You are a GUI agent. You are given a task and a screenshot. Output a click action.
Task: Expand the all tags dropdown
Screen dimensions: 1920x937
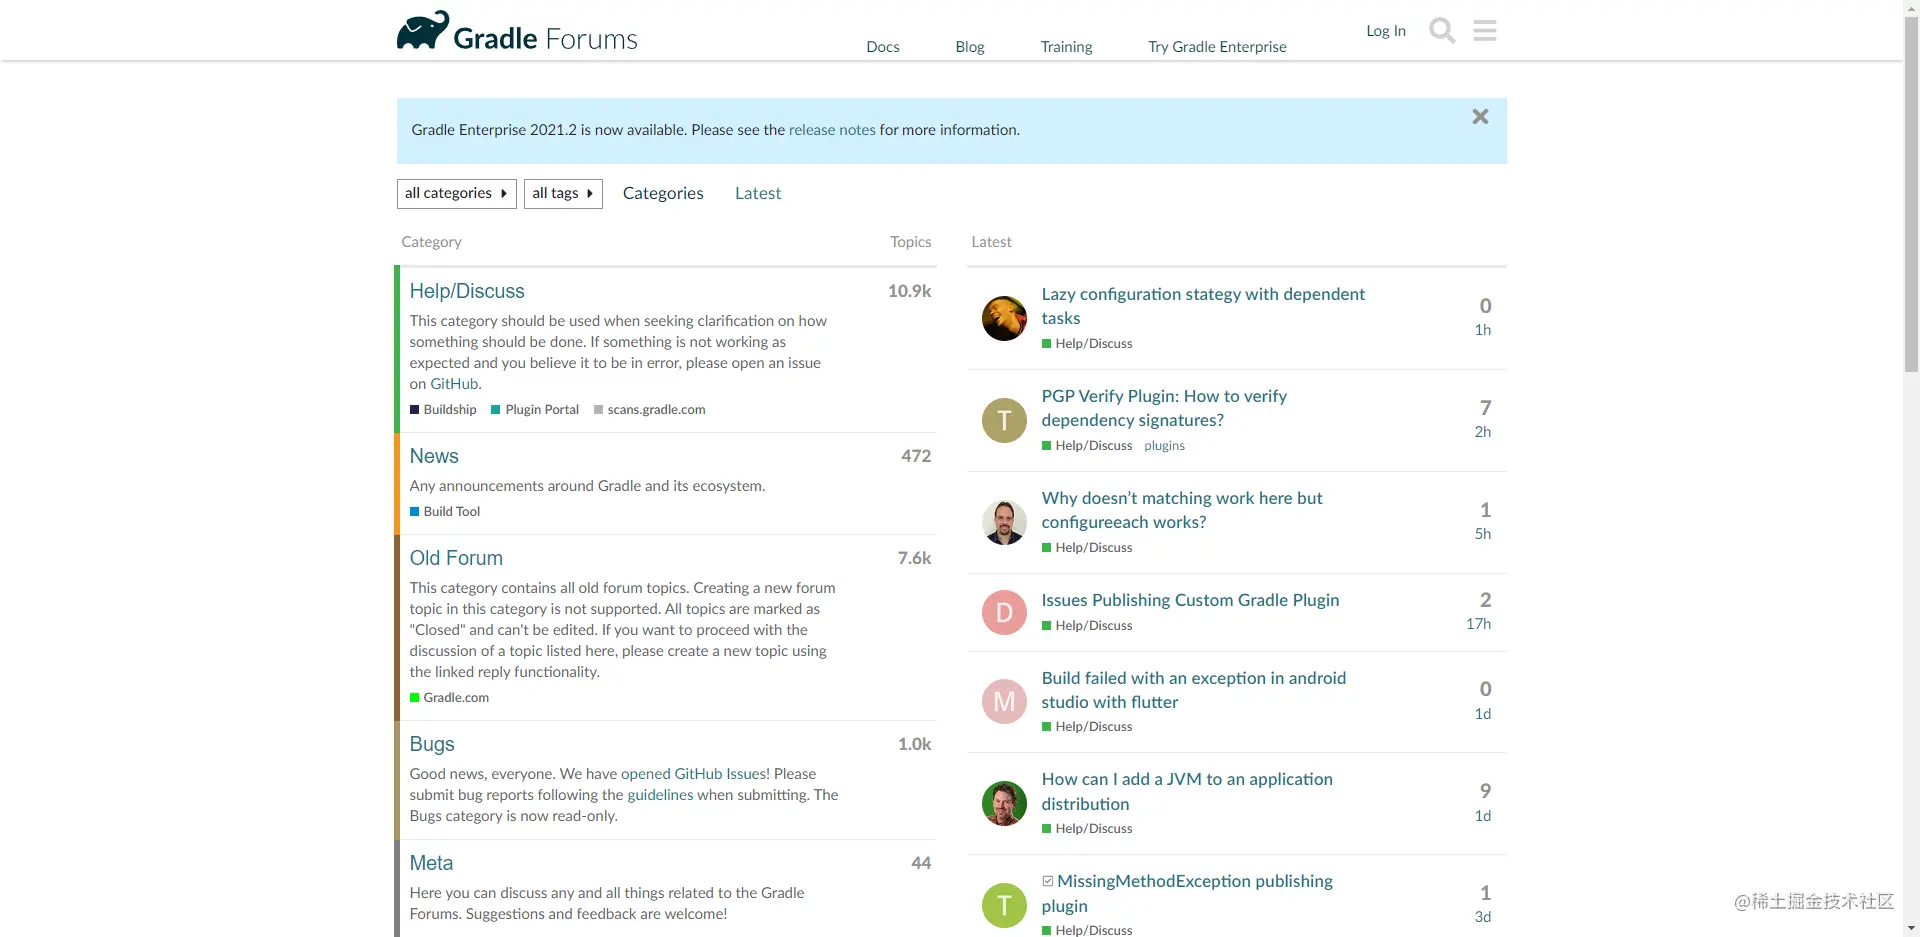point(563,193)
